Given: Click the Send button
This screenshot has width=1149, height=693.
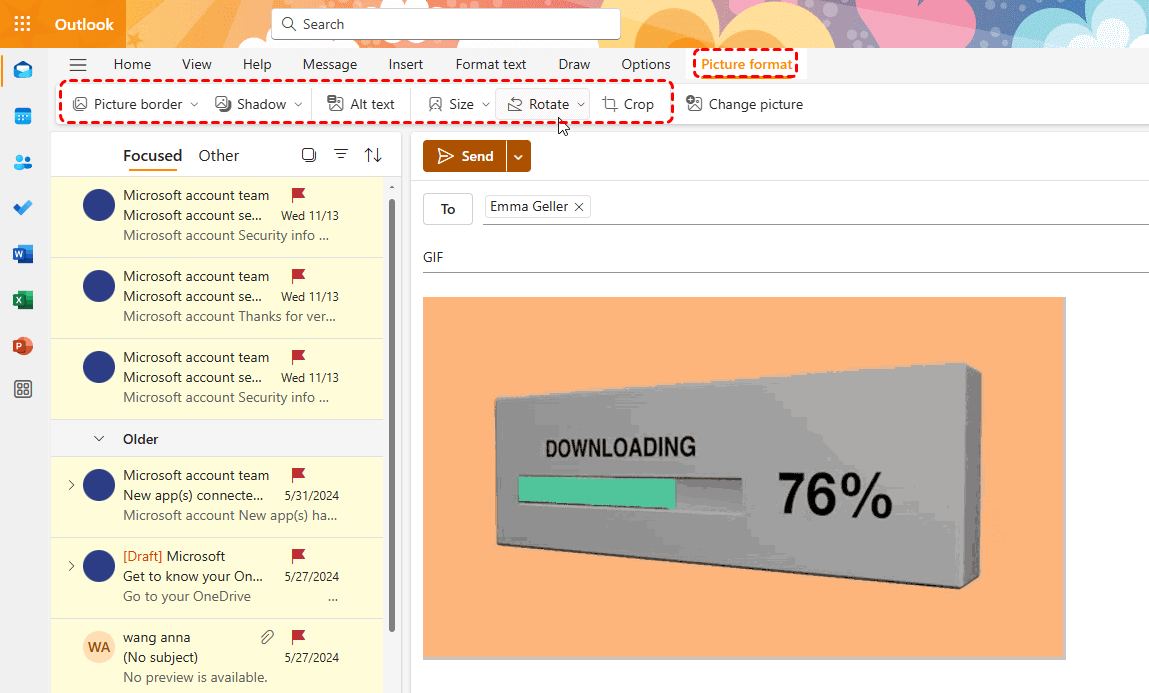Looking at the screenshot, I should pyautogui.click(x=465, y=156).
